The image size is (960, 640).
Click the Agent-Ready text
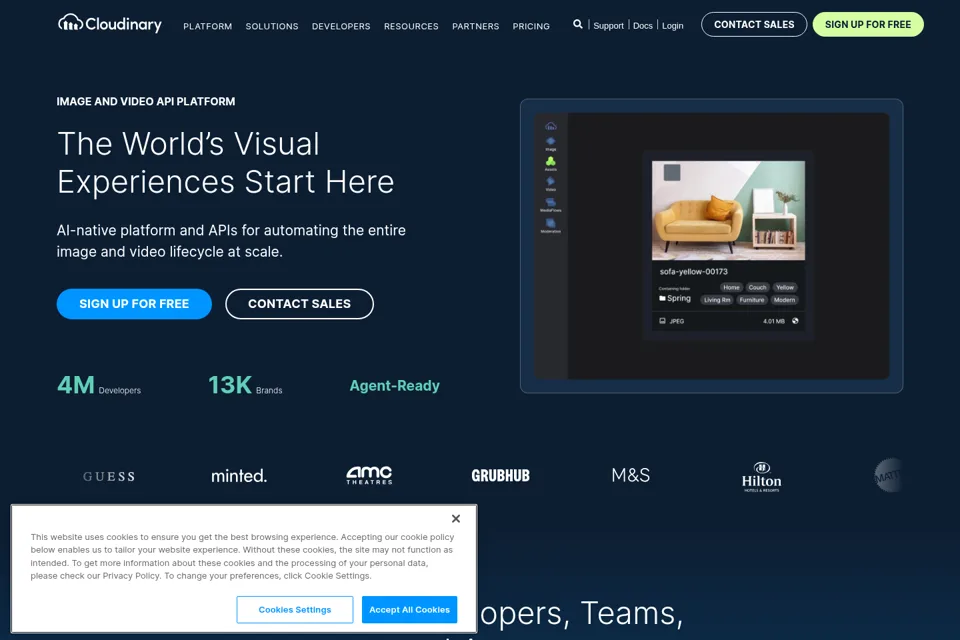click(394, 385)
